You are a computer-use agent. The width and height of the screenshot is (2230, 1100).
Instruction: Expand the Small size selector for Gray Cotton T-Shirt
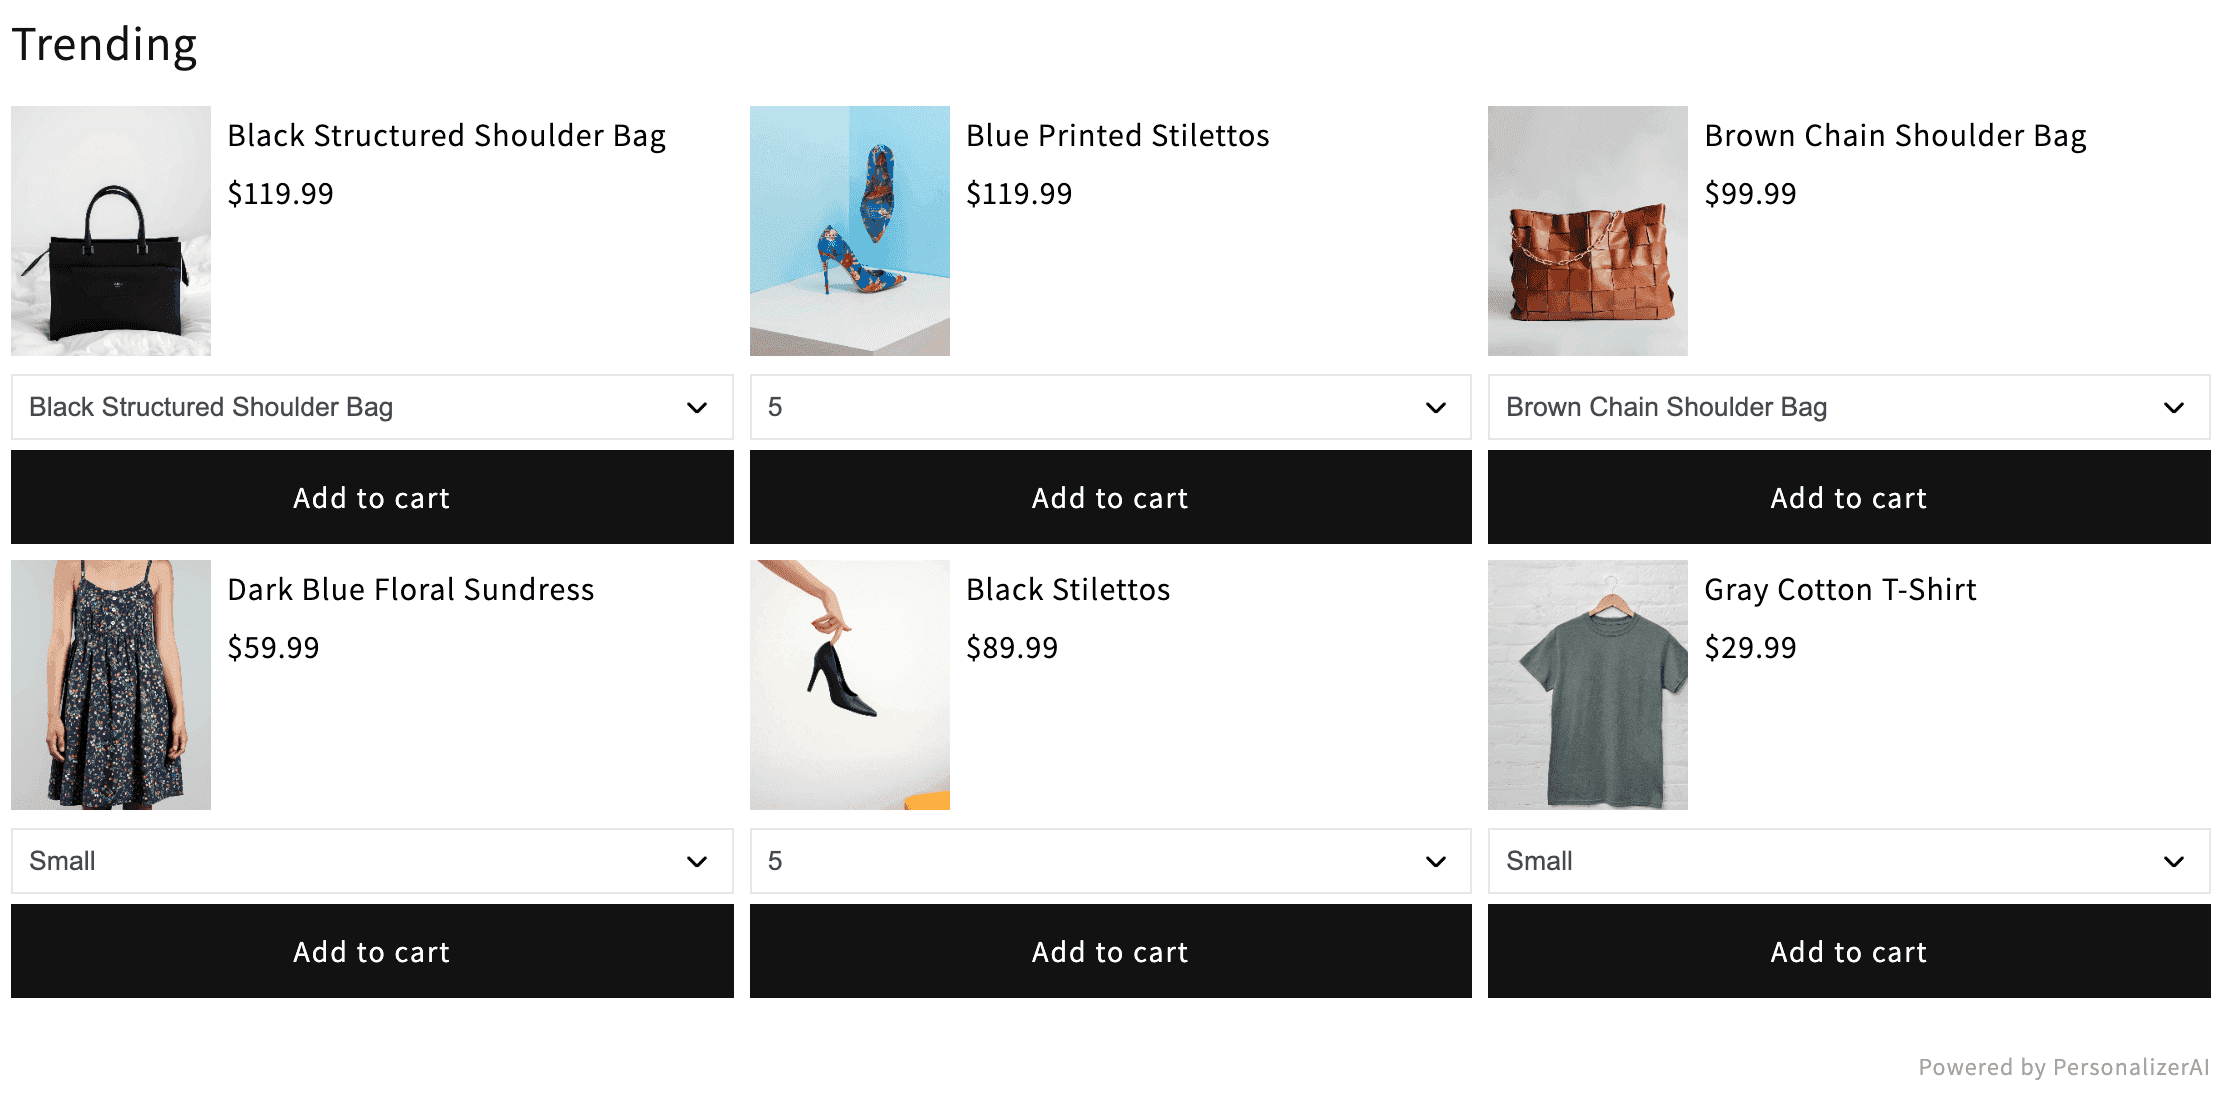pos(1847,861)
